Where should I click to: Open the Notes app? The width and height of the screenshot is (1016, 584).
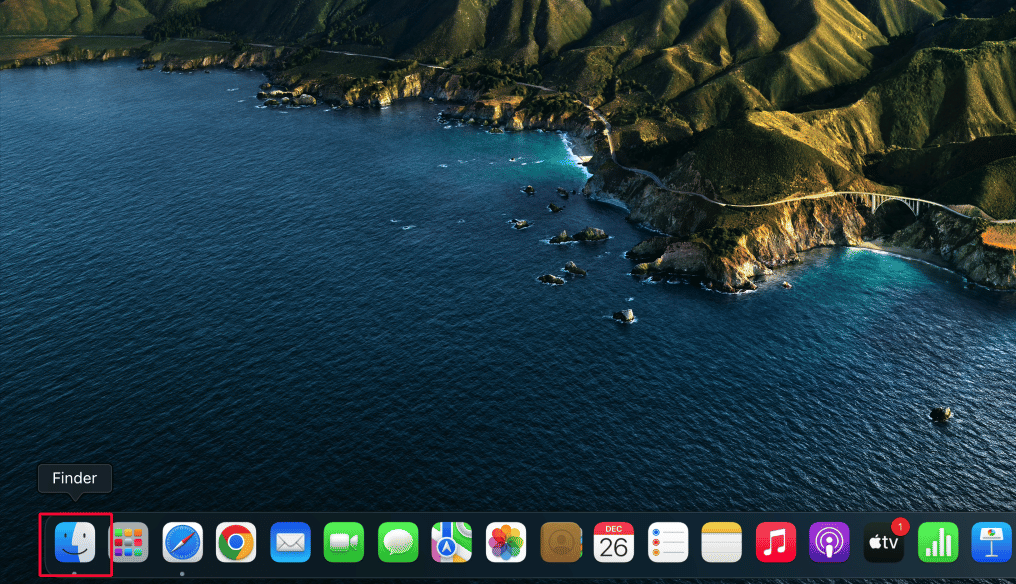click(x=721, y=542)
